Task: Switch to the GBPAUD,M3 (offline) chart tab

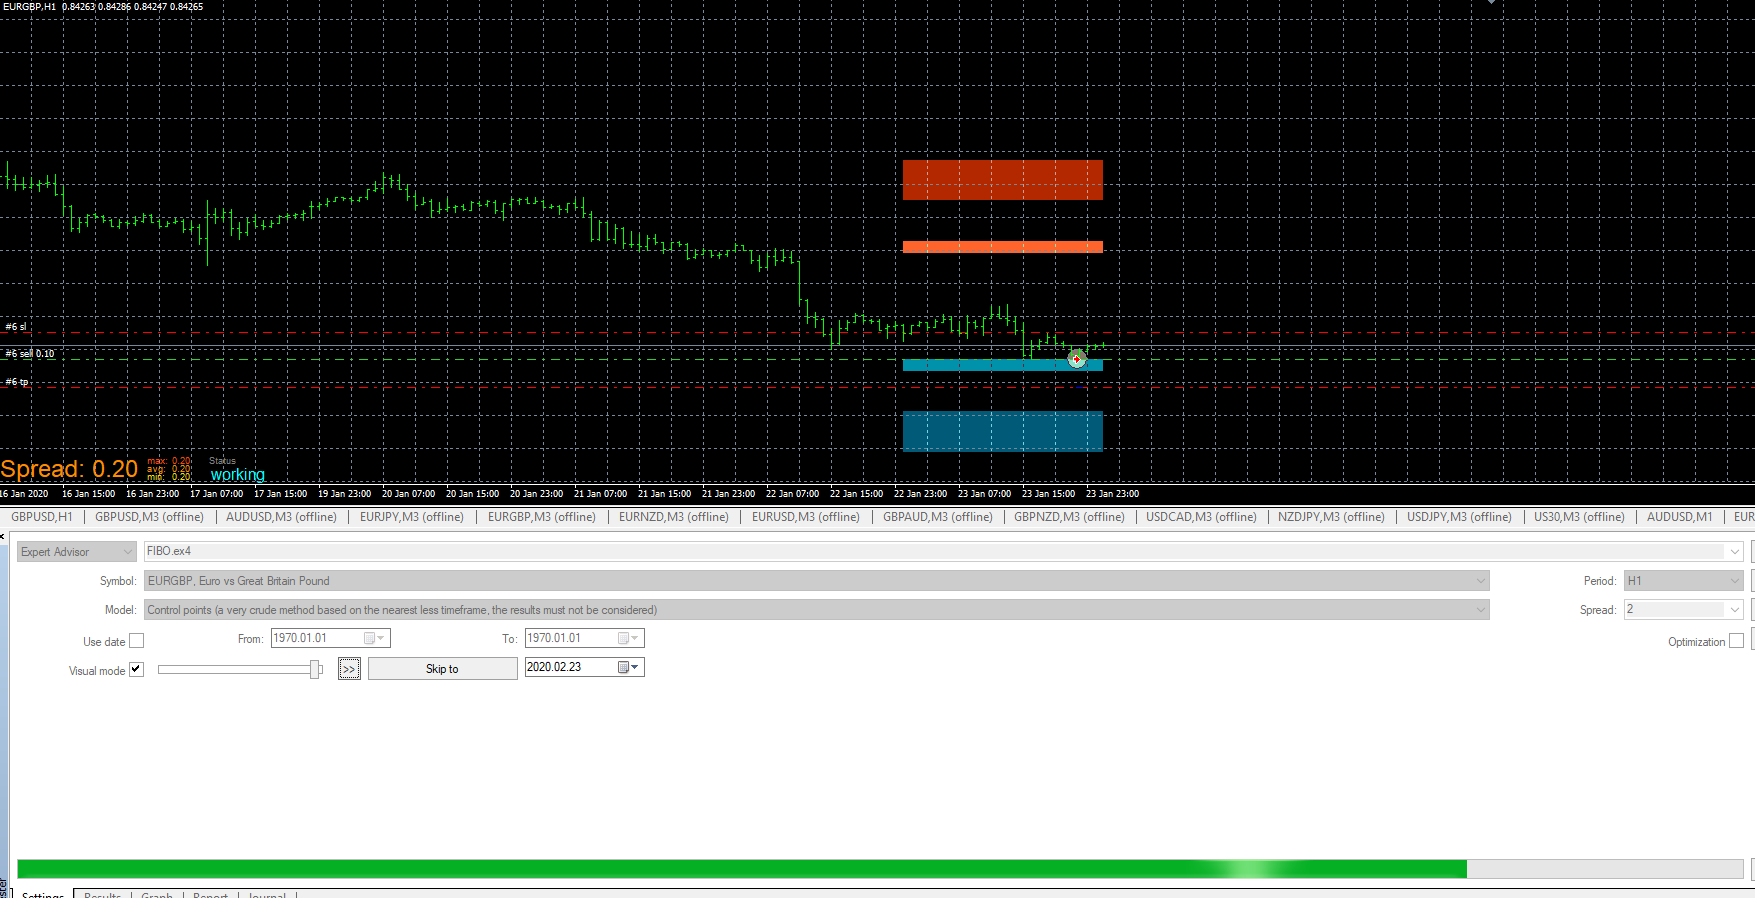Action: pyautogui.click(x=938, y=517)
